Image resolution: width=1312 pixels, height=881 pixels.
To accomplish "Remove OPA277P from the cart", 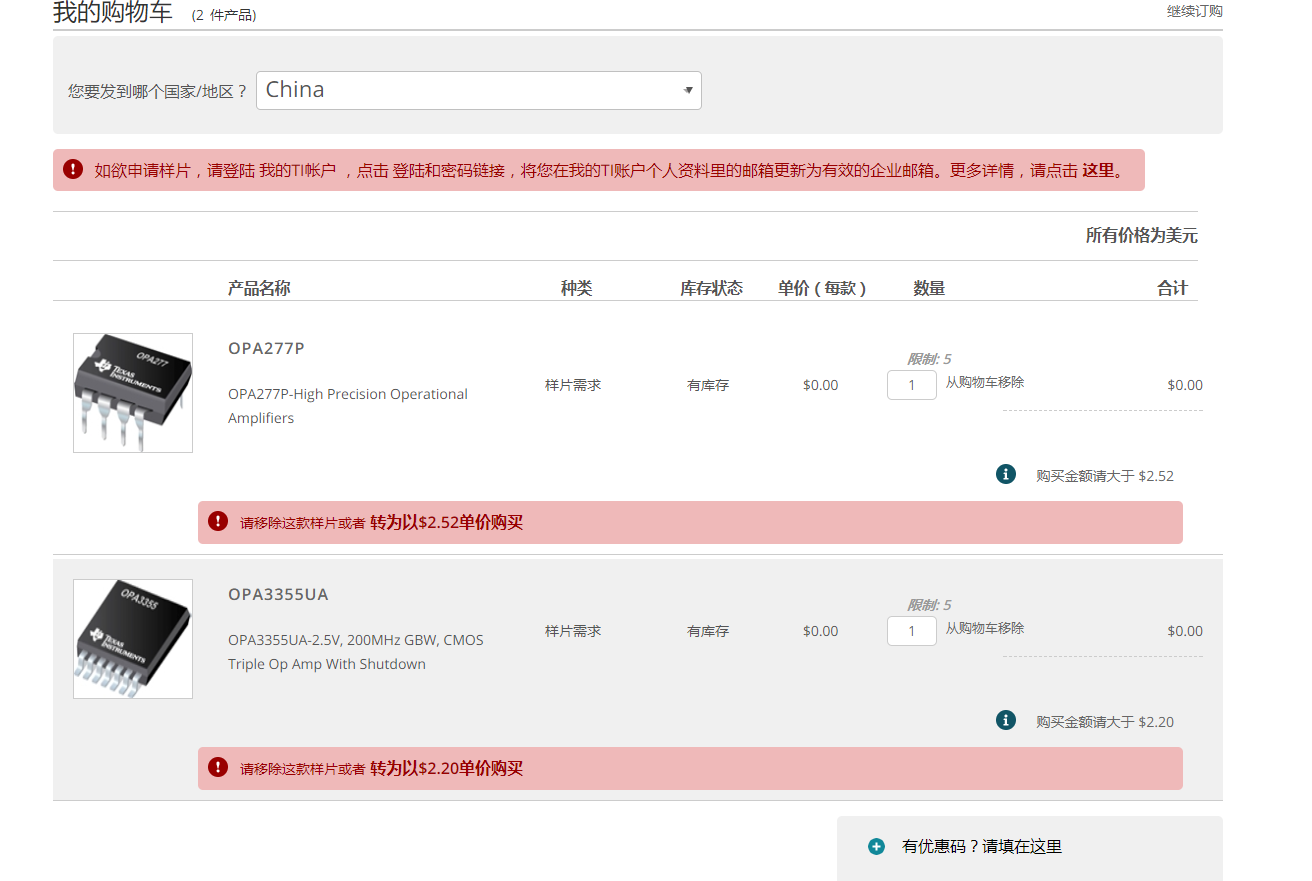I will point(985,382).
